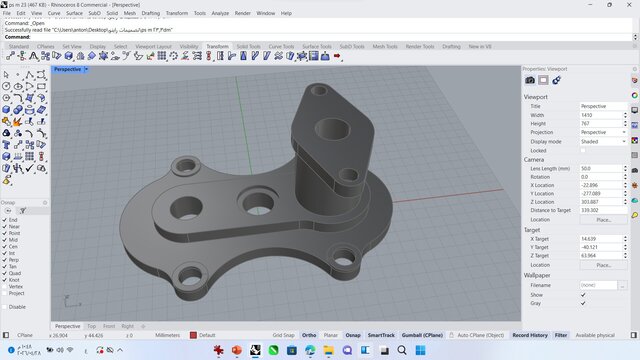Click the Explode orange burst icon
640x360 pixels.
click(18, 122)
